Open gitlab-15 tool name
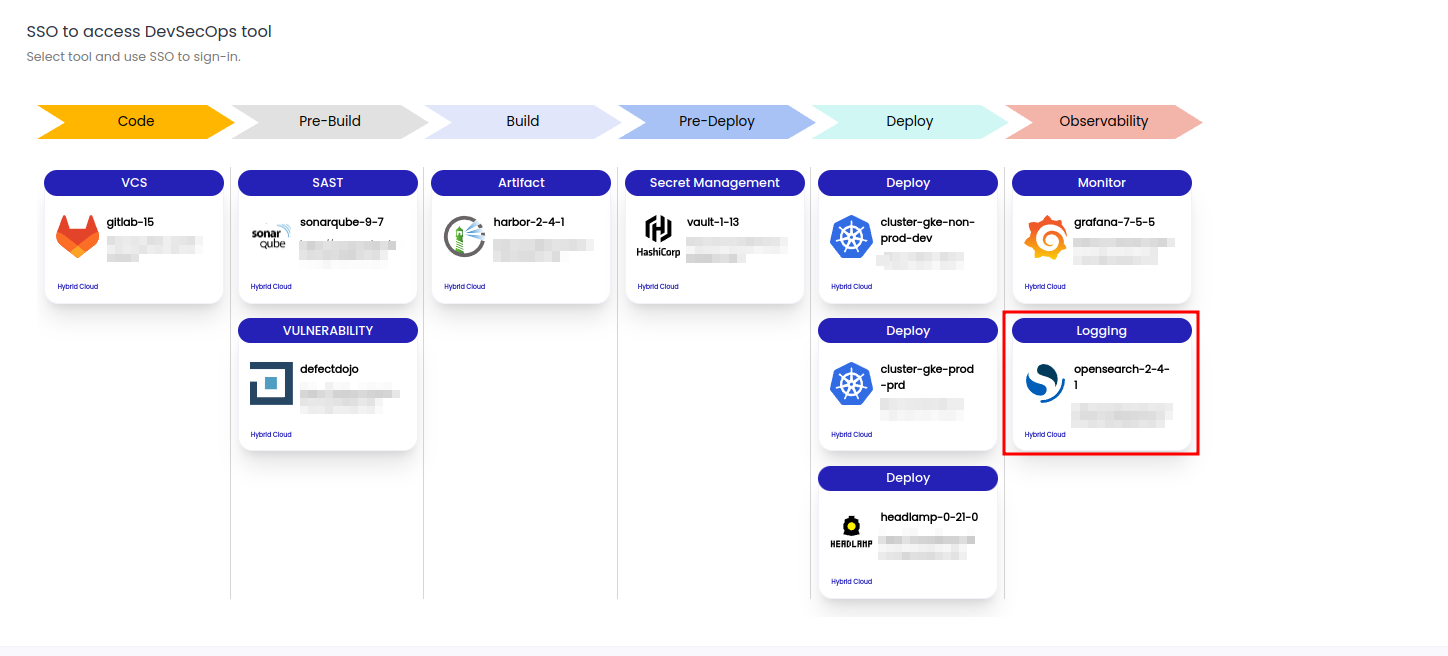 (x=130, y=222)
